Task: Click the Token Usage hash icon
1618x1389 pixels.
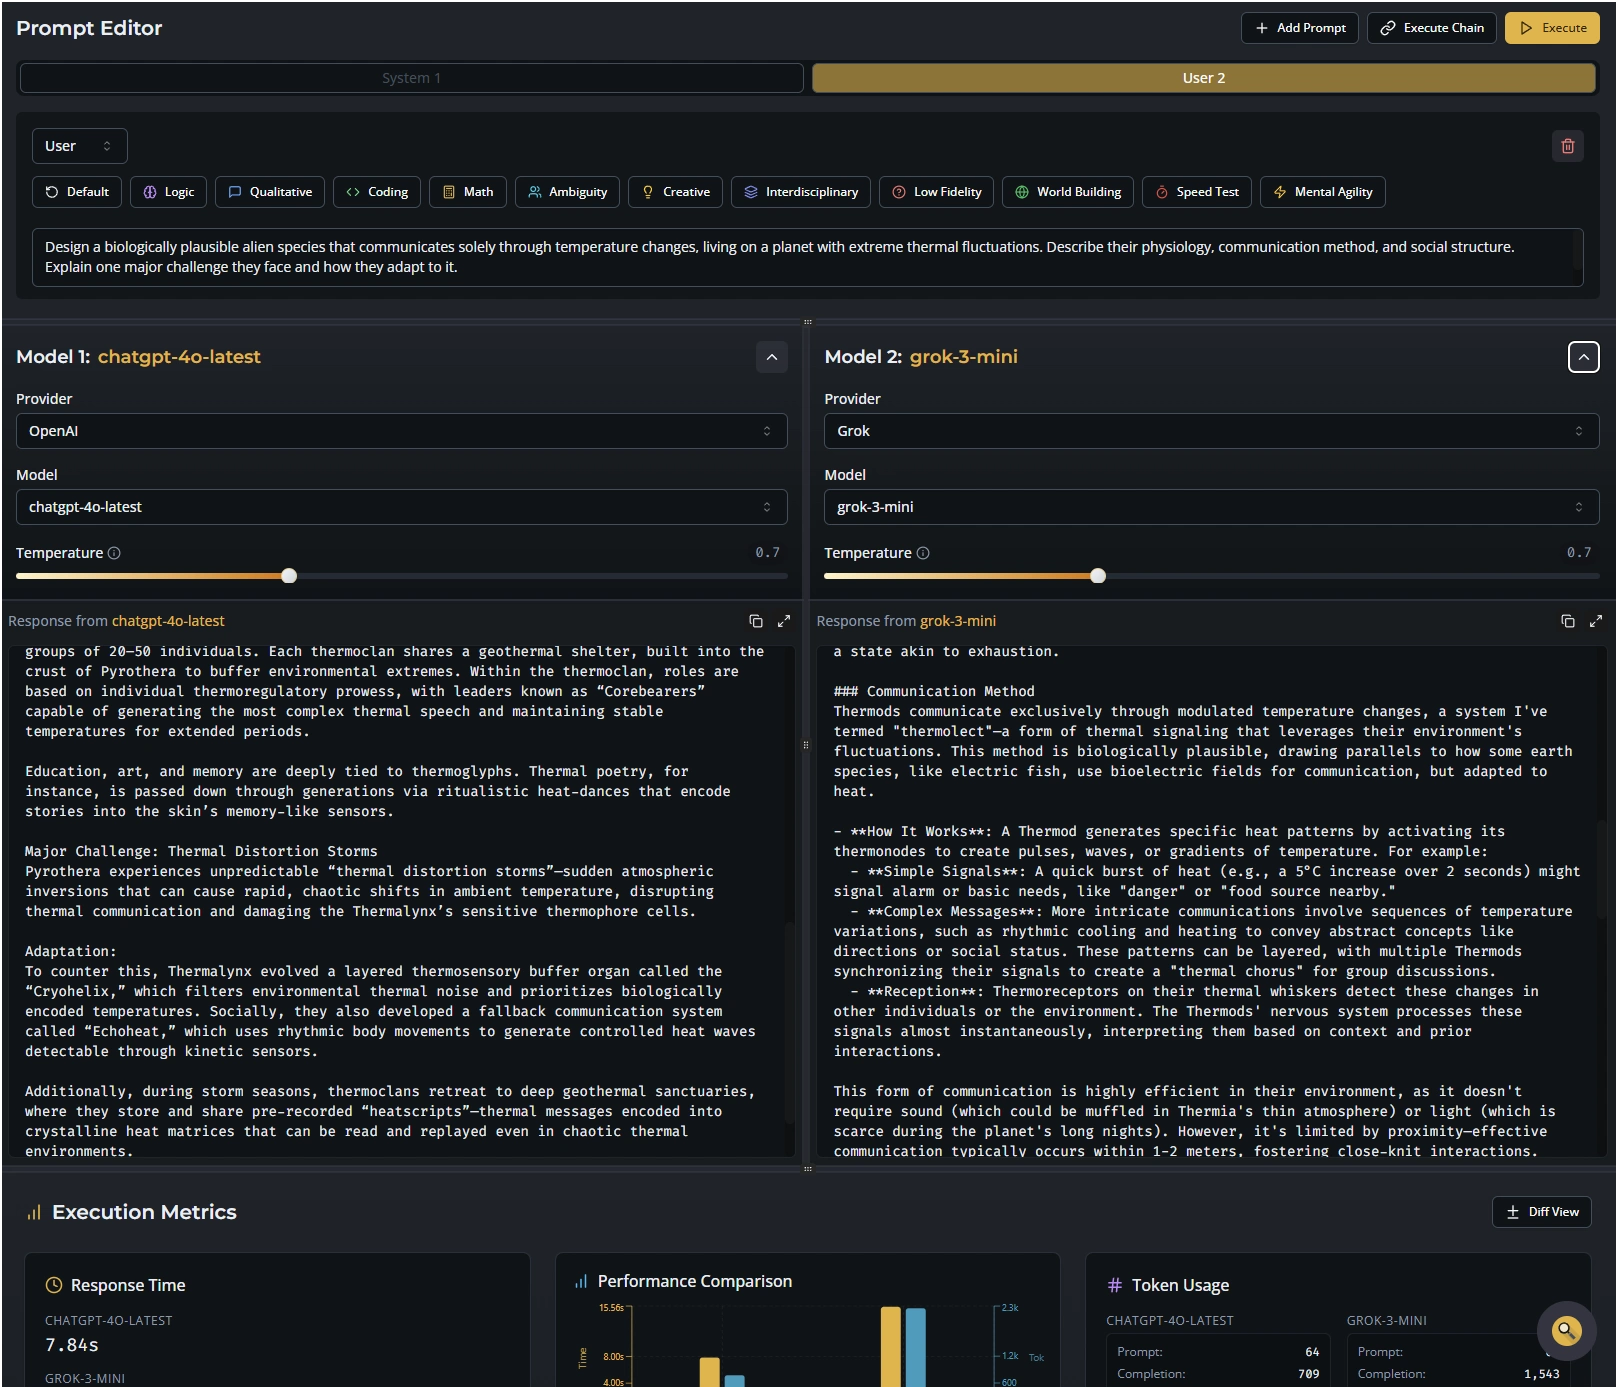Action: [x=1115, y=1285]
